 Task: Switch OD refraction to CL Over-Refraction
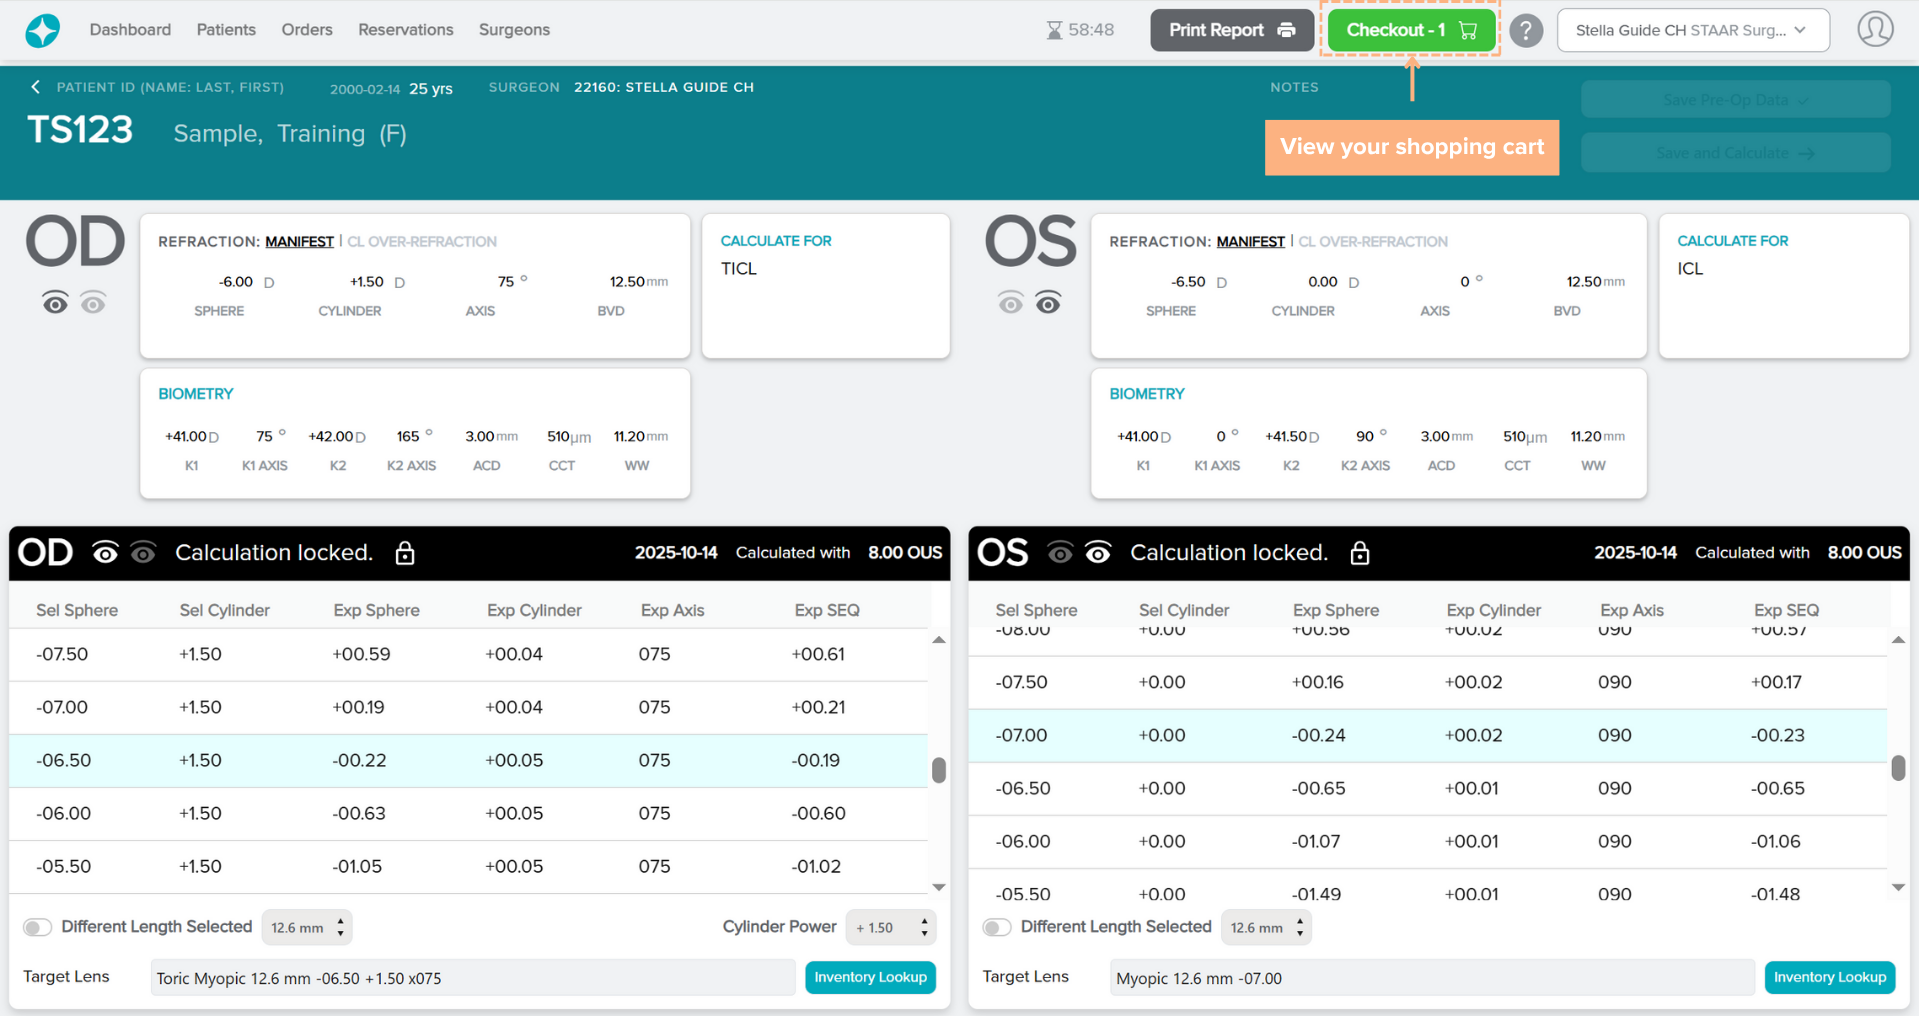coord(421,242)
